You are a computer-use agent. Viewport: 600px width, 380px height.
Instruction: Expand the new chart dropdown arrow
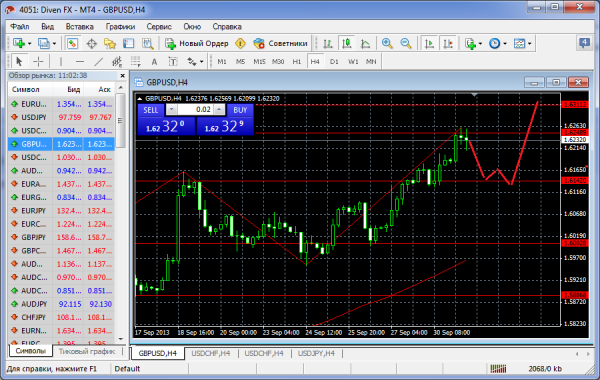click(x=29, y=44)
